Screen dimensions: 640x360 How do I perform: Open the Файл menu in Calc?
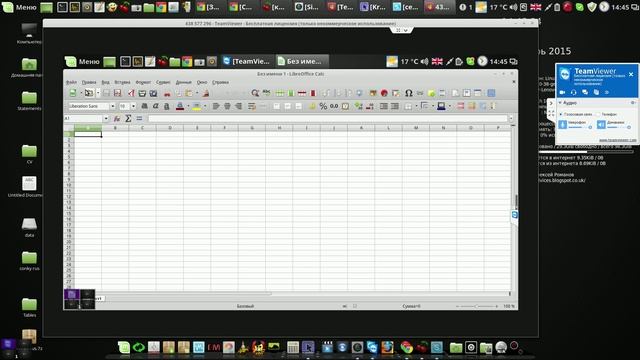(71, 82)
